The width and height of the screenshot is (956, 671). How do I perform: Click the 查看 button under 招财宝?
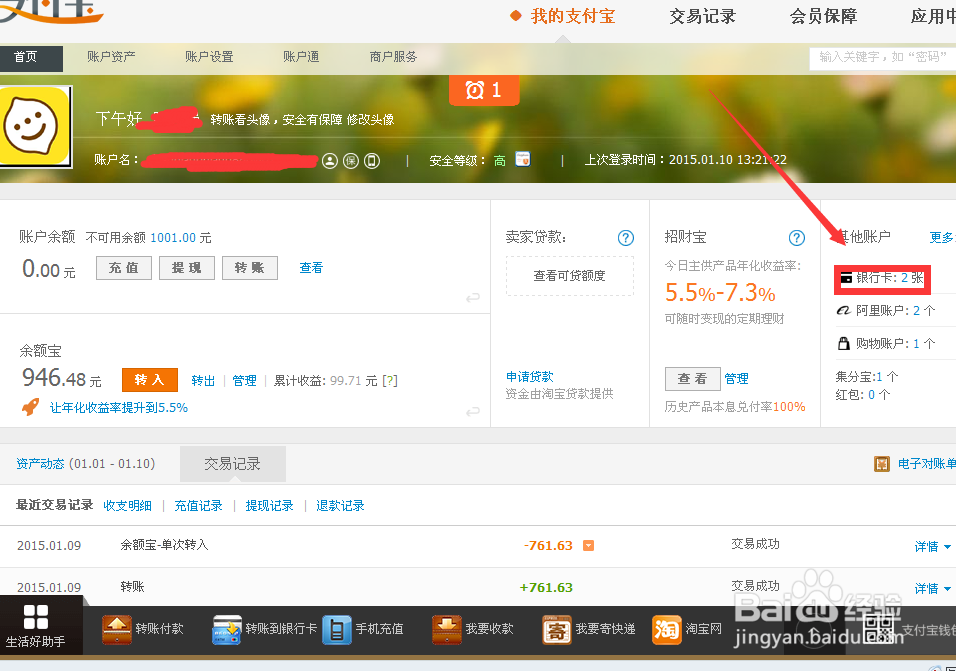tap(693, 379)
